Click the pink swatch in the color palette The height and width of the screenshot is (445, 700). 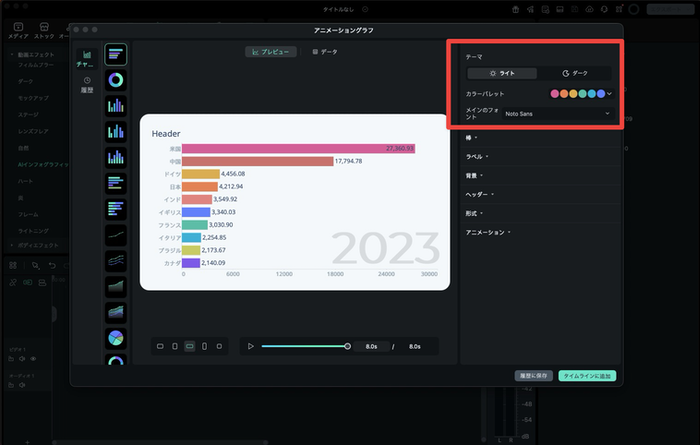pyautogui.click(x=554, y=94)
